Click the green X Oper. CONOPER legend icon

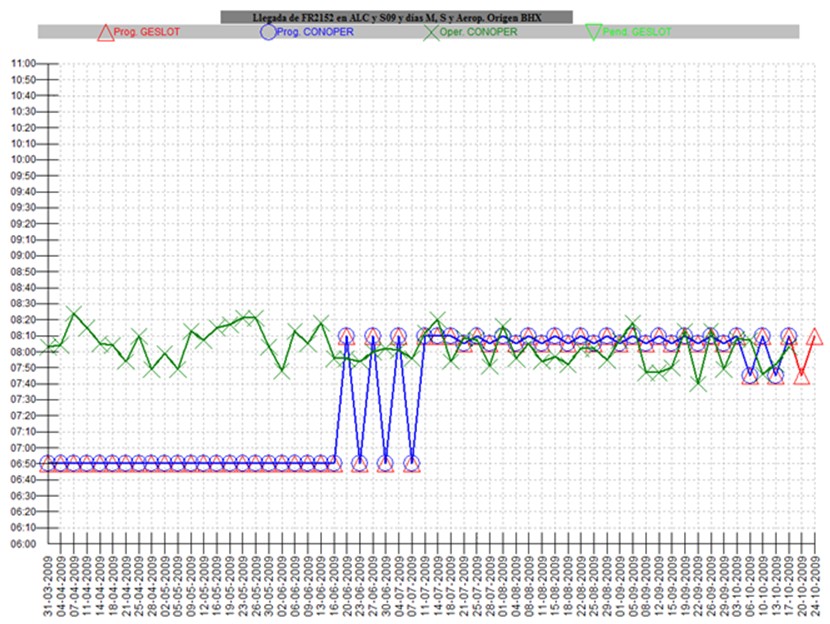[x=432, y=32]
